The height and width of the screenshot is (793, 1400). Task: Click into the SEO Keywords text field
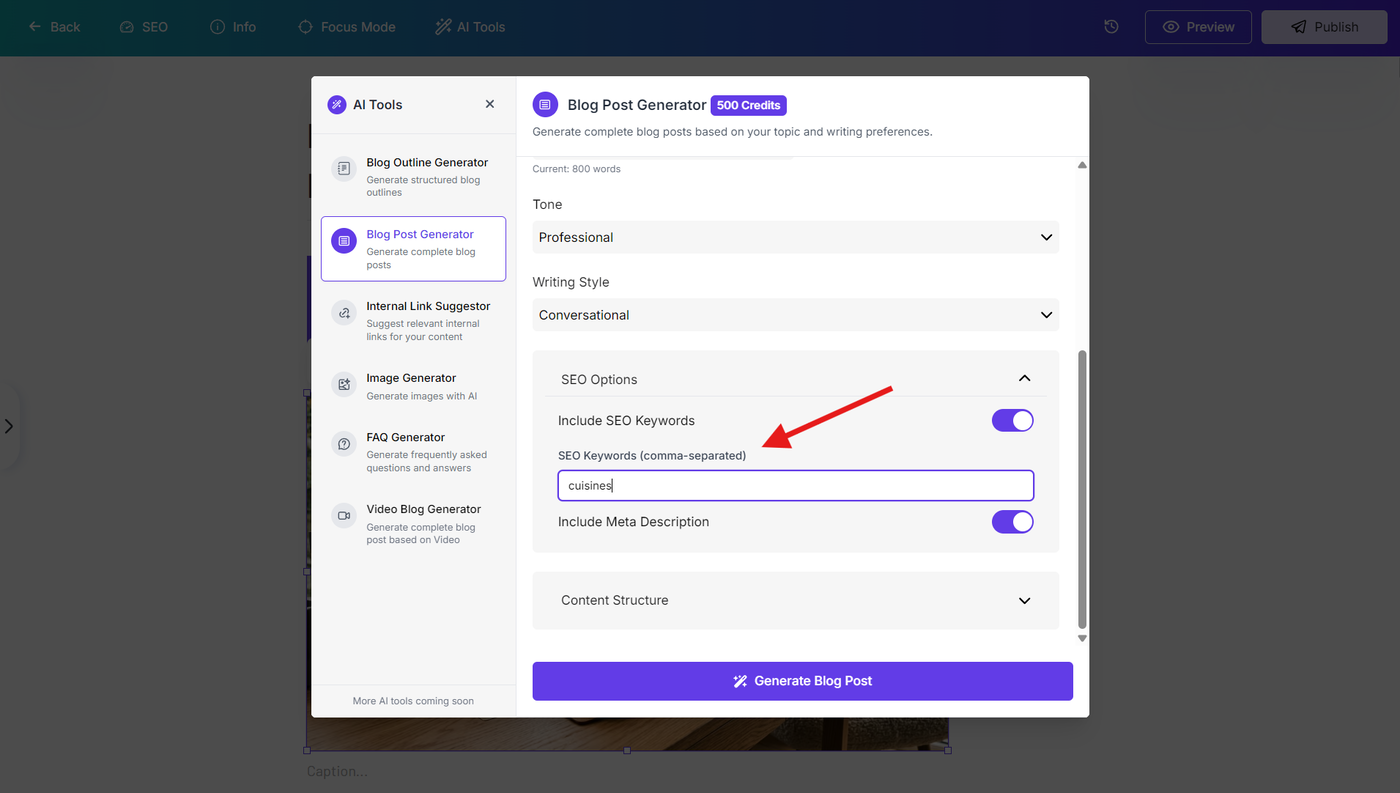[795, 486]
